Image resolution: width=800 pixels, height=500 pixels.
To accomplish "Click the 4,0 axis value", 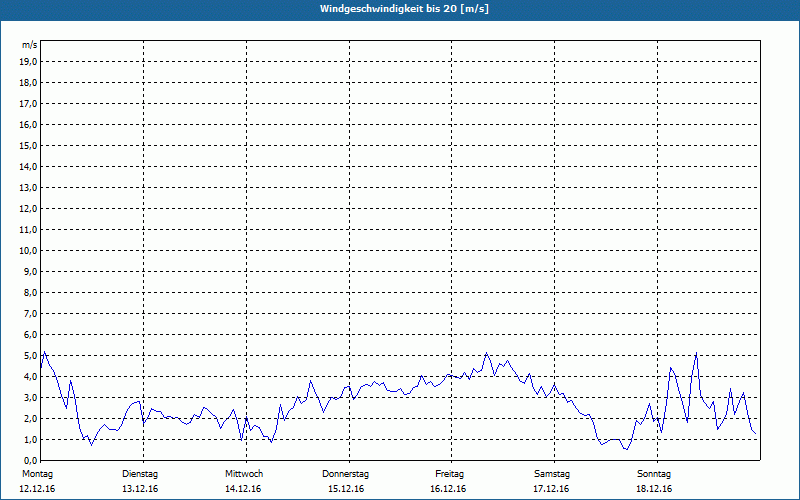I will [30, 377].
